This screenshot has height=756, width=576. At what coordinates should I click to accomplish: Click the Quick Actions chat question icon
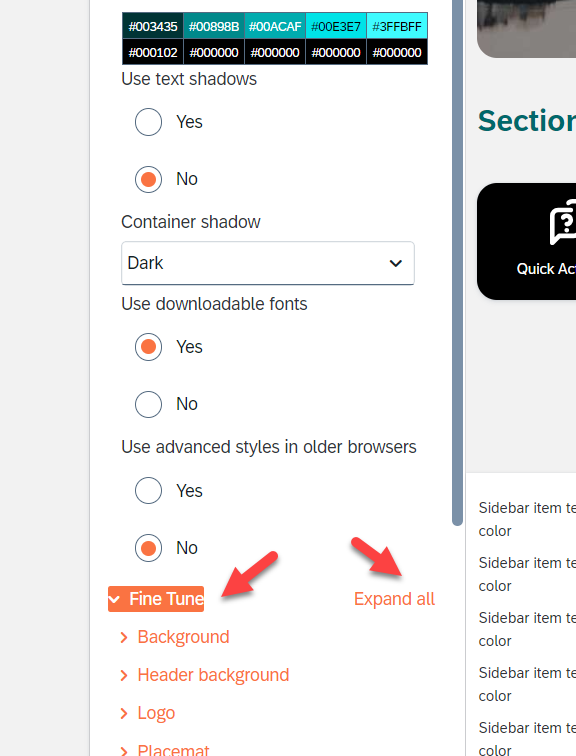click(x=563, y=222)
